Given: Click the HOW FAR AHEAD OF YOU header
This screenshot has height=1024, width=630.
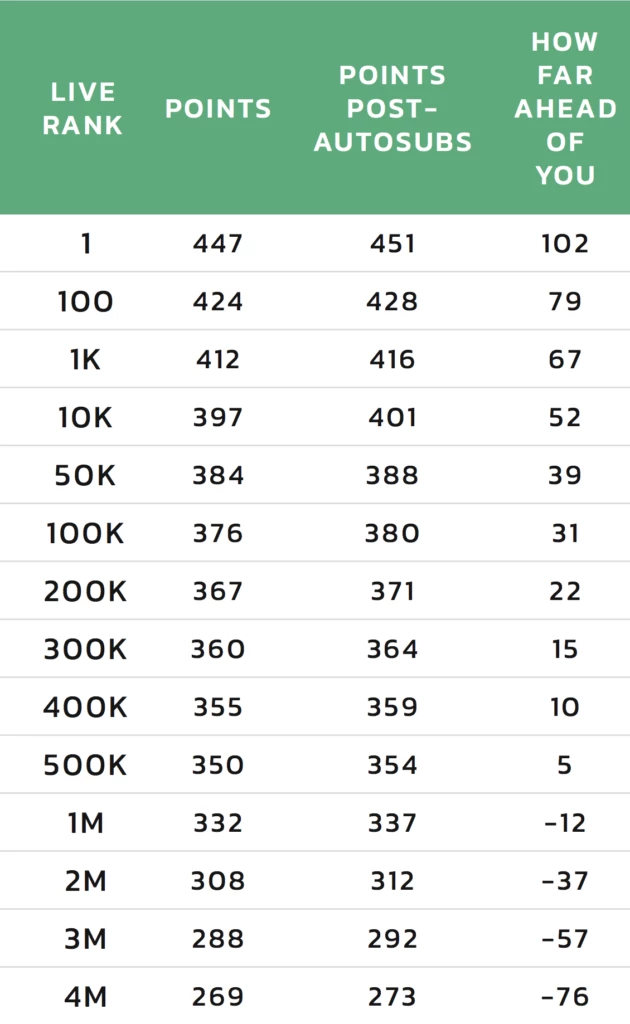Looking at the screenshot, I should 565,108.
